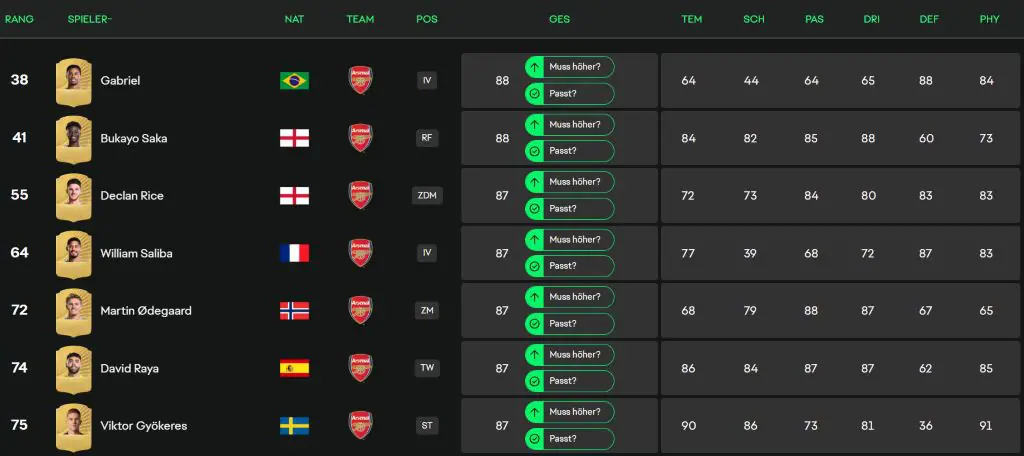Open David Raya's gold player card thumbnail

74,368
